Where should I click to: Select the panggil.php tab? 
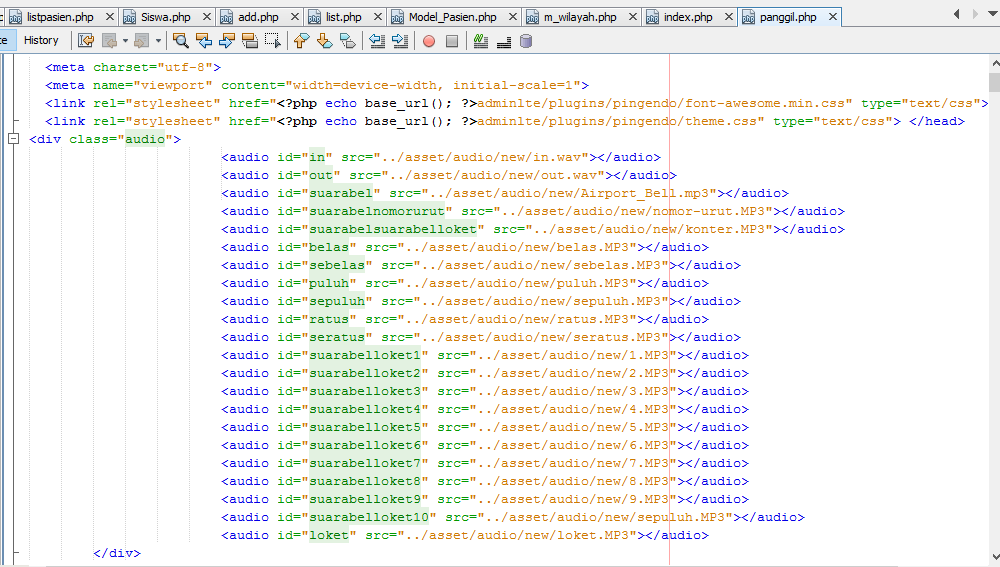[x=788, y=17]
